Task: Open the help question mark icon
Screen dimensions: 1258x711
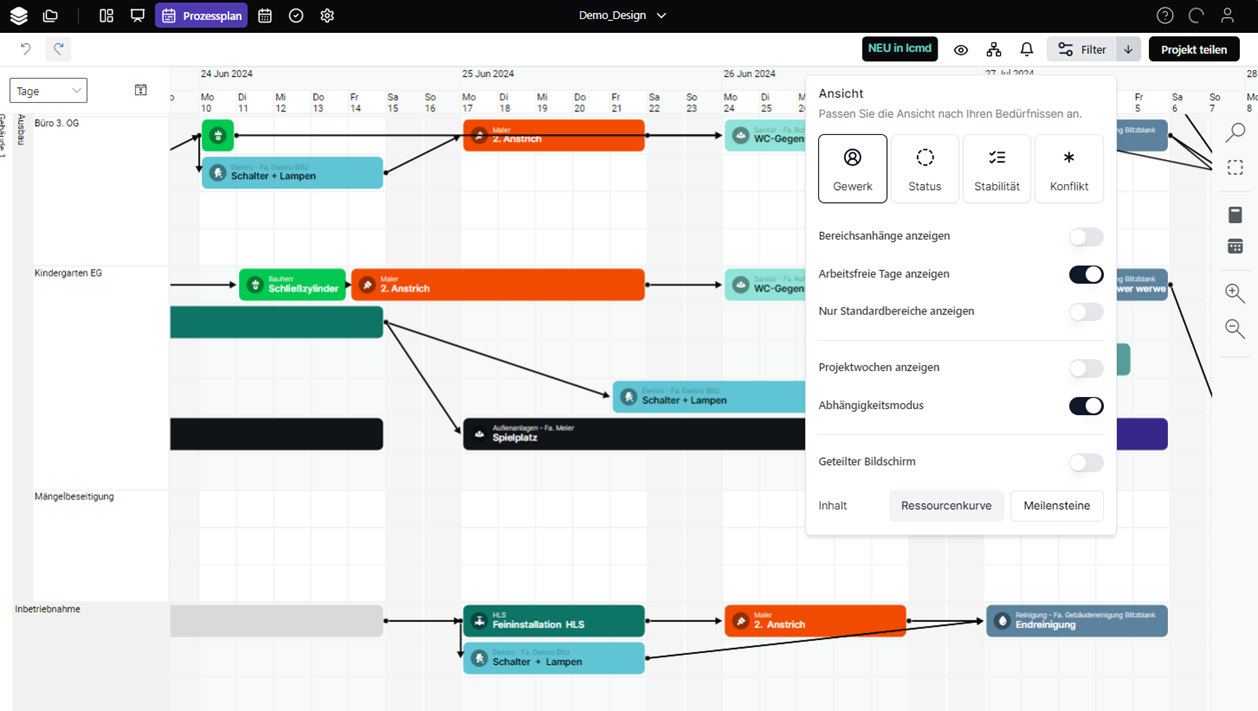Action: tap(1165, 16)
